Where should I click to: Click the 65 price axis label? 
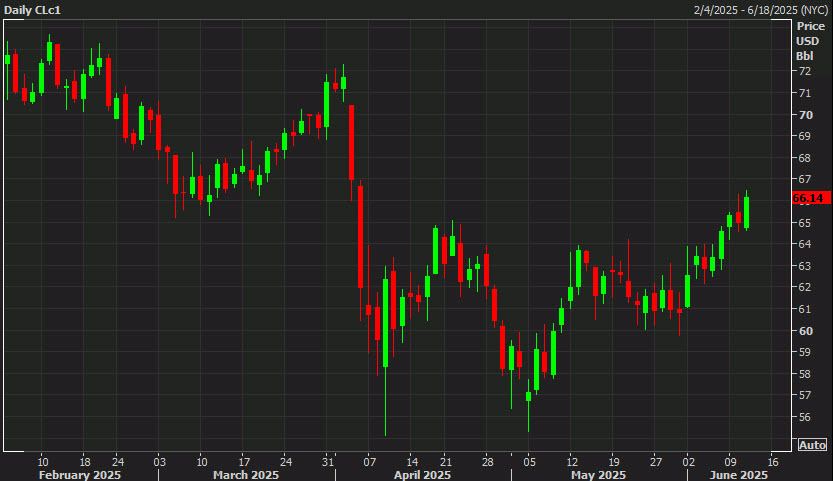click(x=805, y=223)
